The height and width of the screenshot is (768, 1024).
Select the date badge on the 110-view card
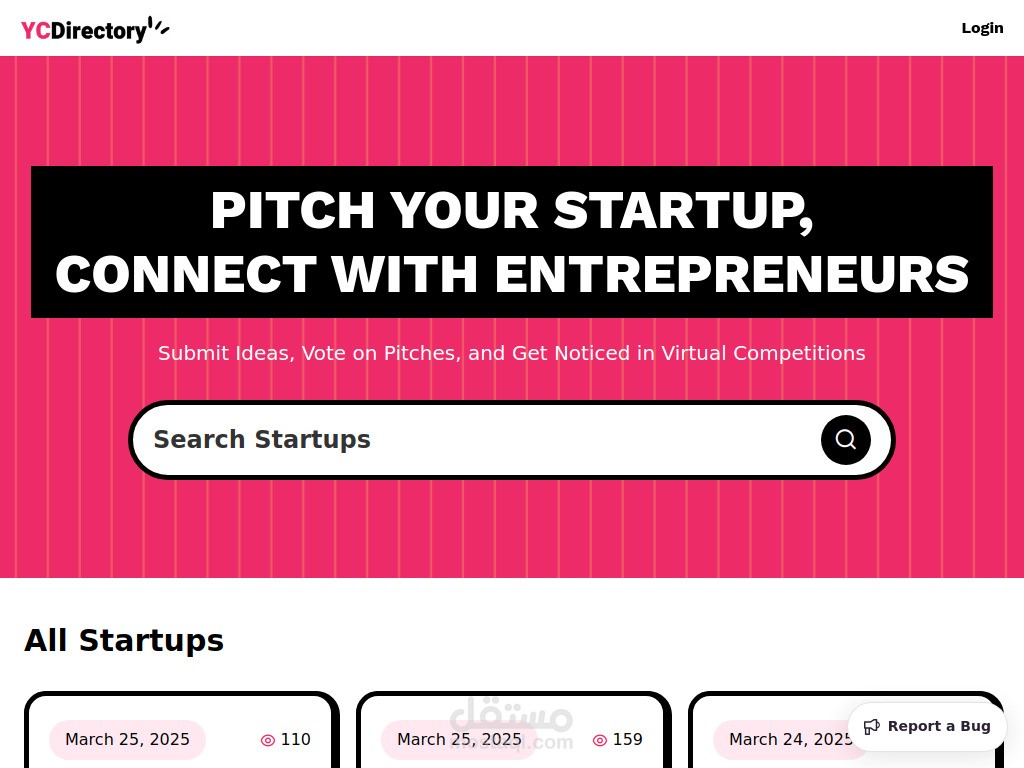pos(127,740)
